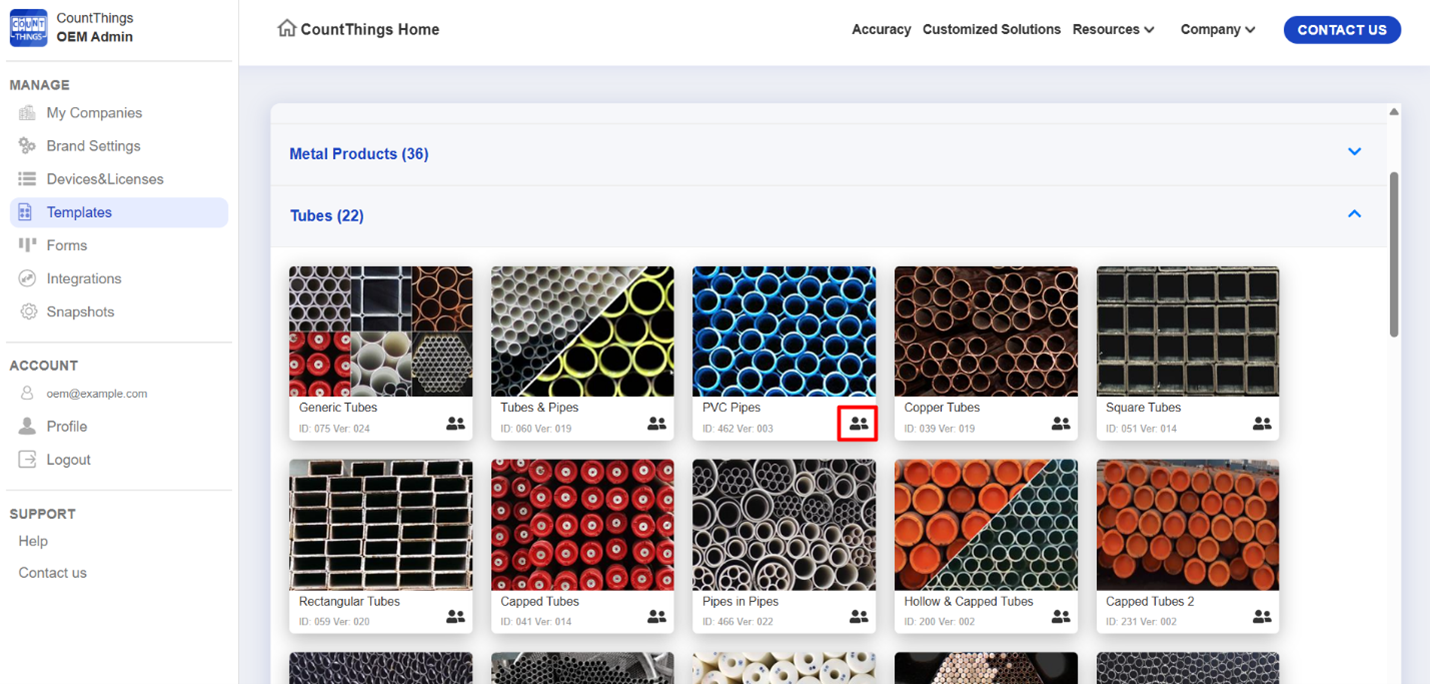Click the users icon on Generic Tubes card
The height and width of the screenshot is (684, 1430).
pyautogui.click(x=455, y=424)
